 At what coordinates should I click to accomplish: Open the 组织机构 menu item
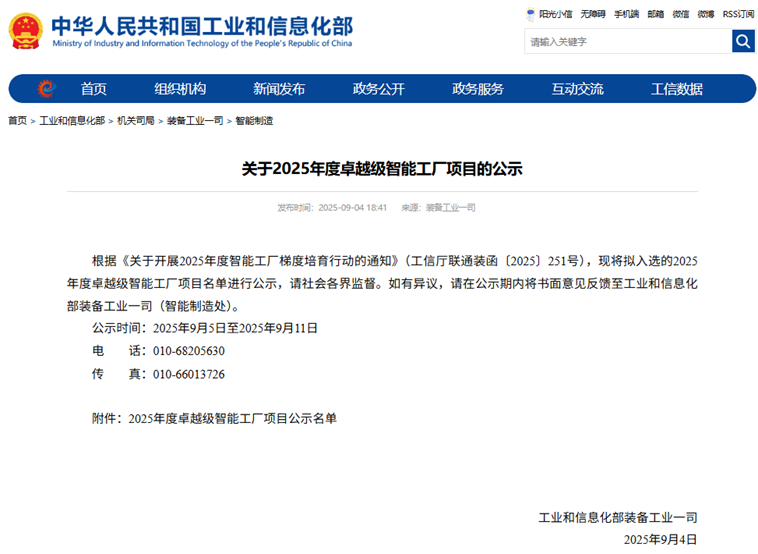click(180, 89)
